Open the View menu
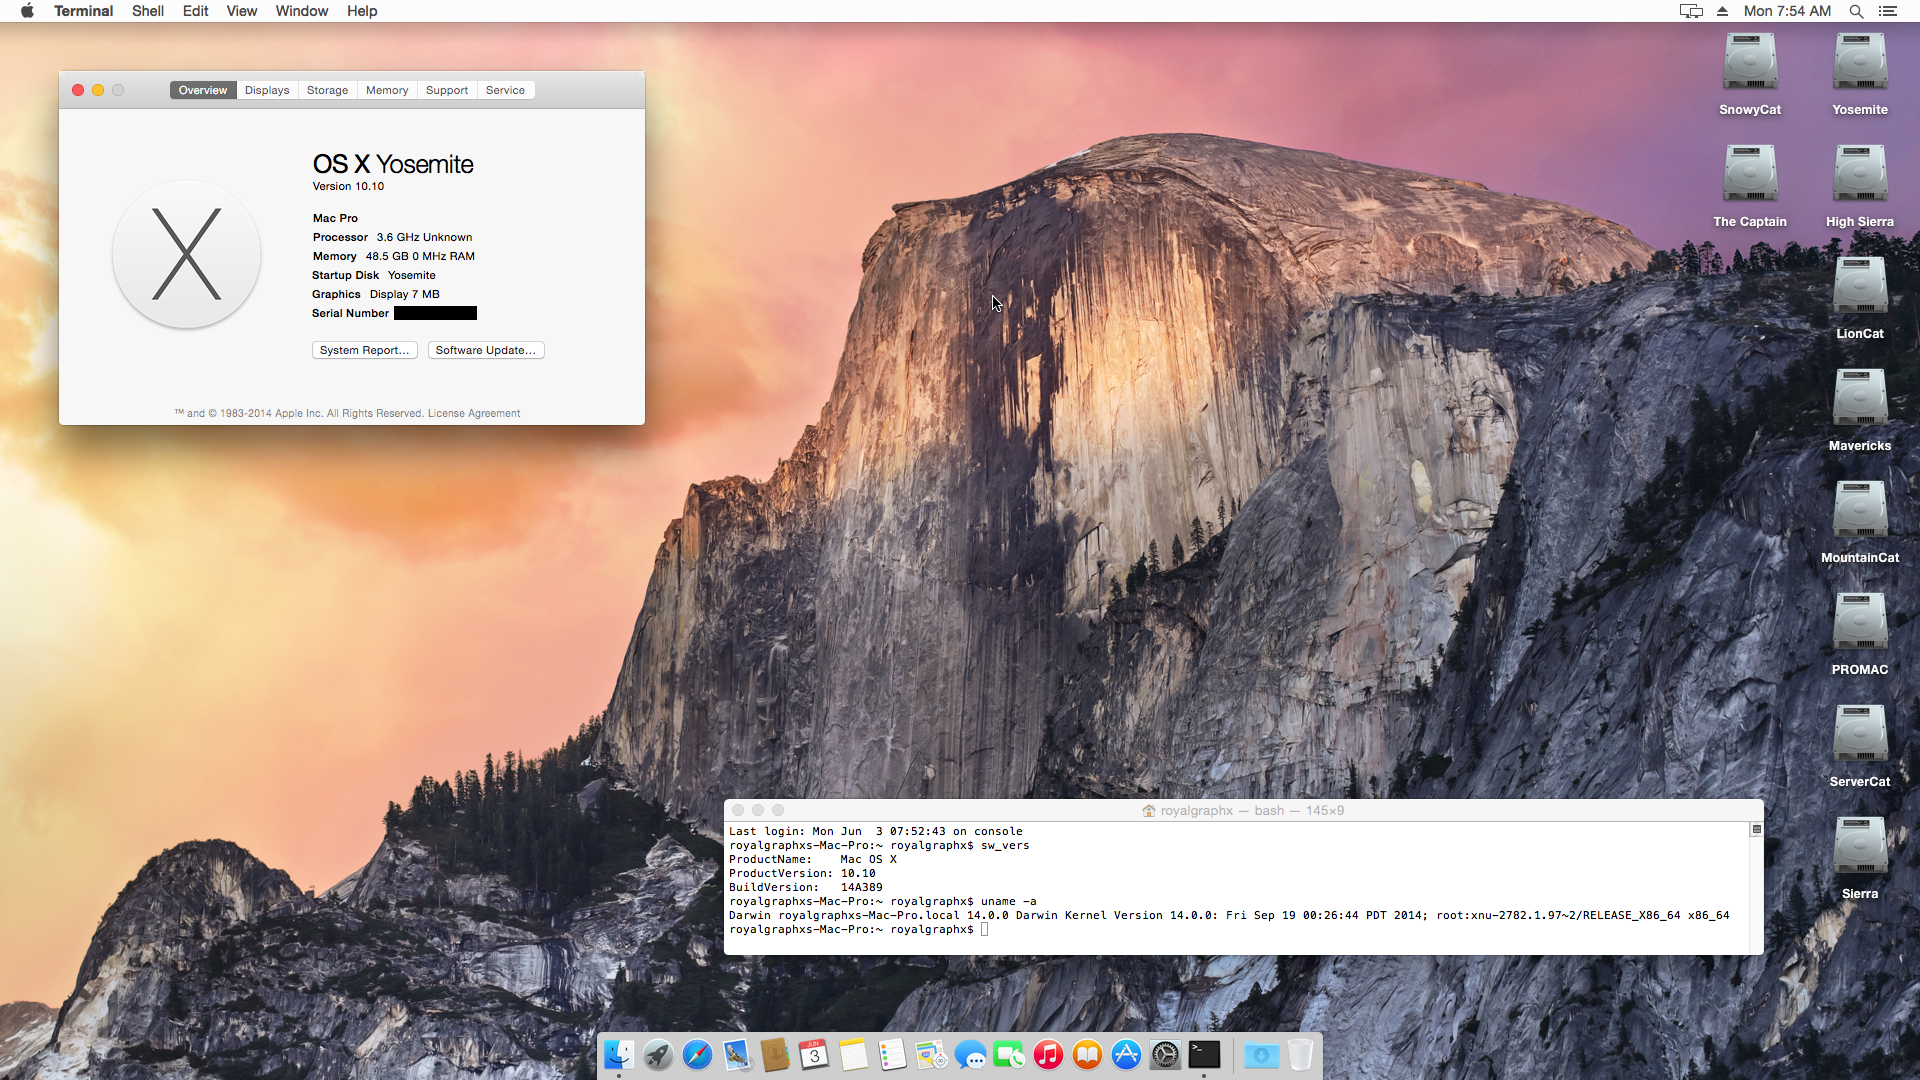 tap(241, 11)
